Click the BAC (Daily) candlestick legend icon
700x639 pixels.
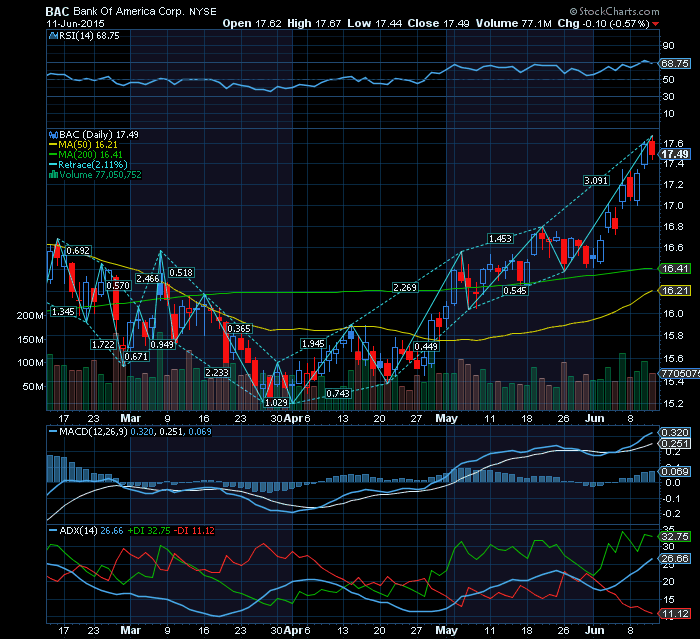coord(53,134)
